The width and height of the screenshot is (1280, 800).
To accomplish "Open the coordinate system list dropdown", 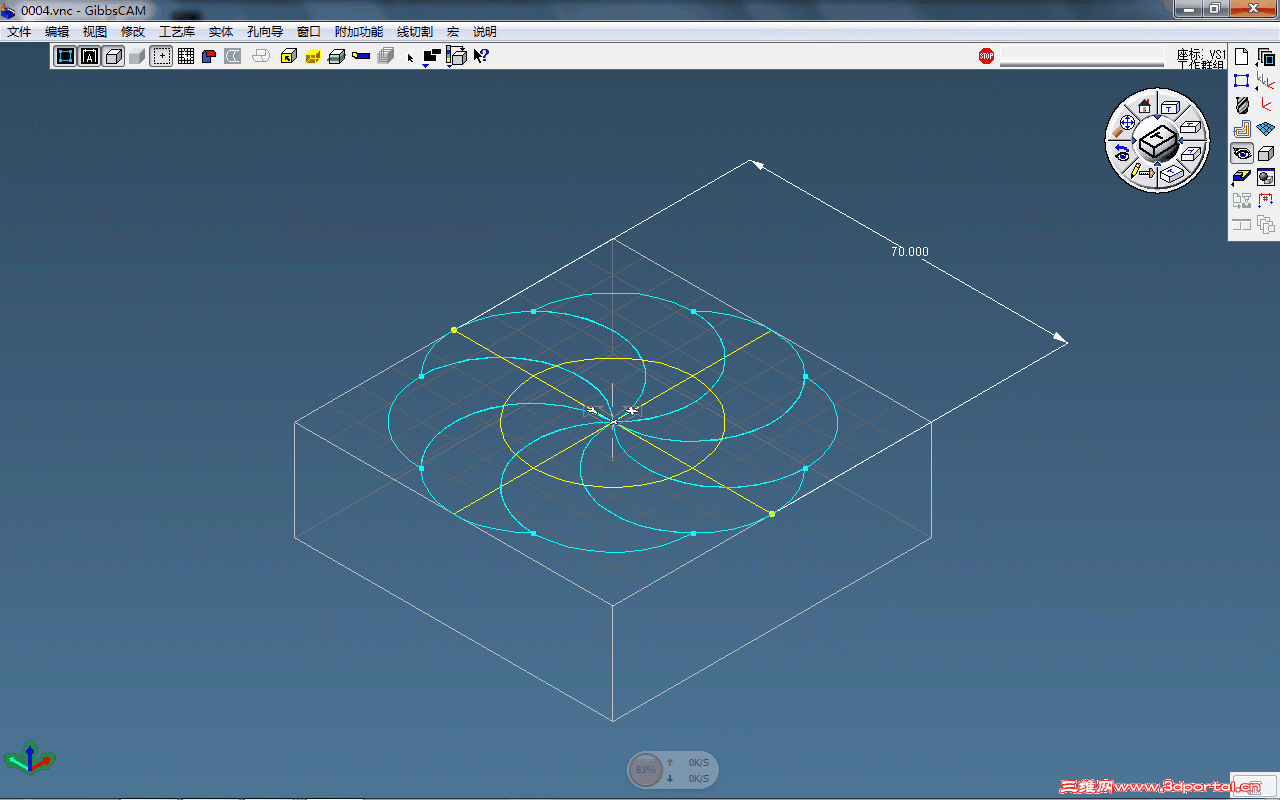I will pyautogui.click(x=1266, y=81).
